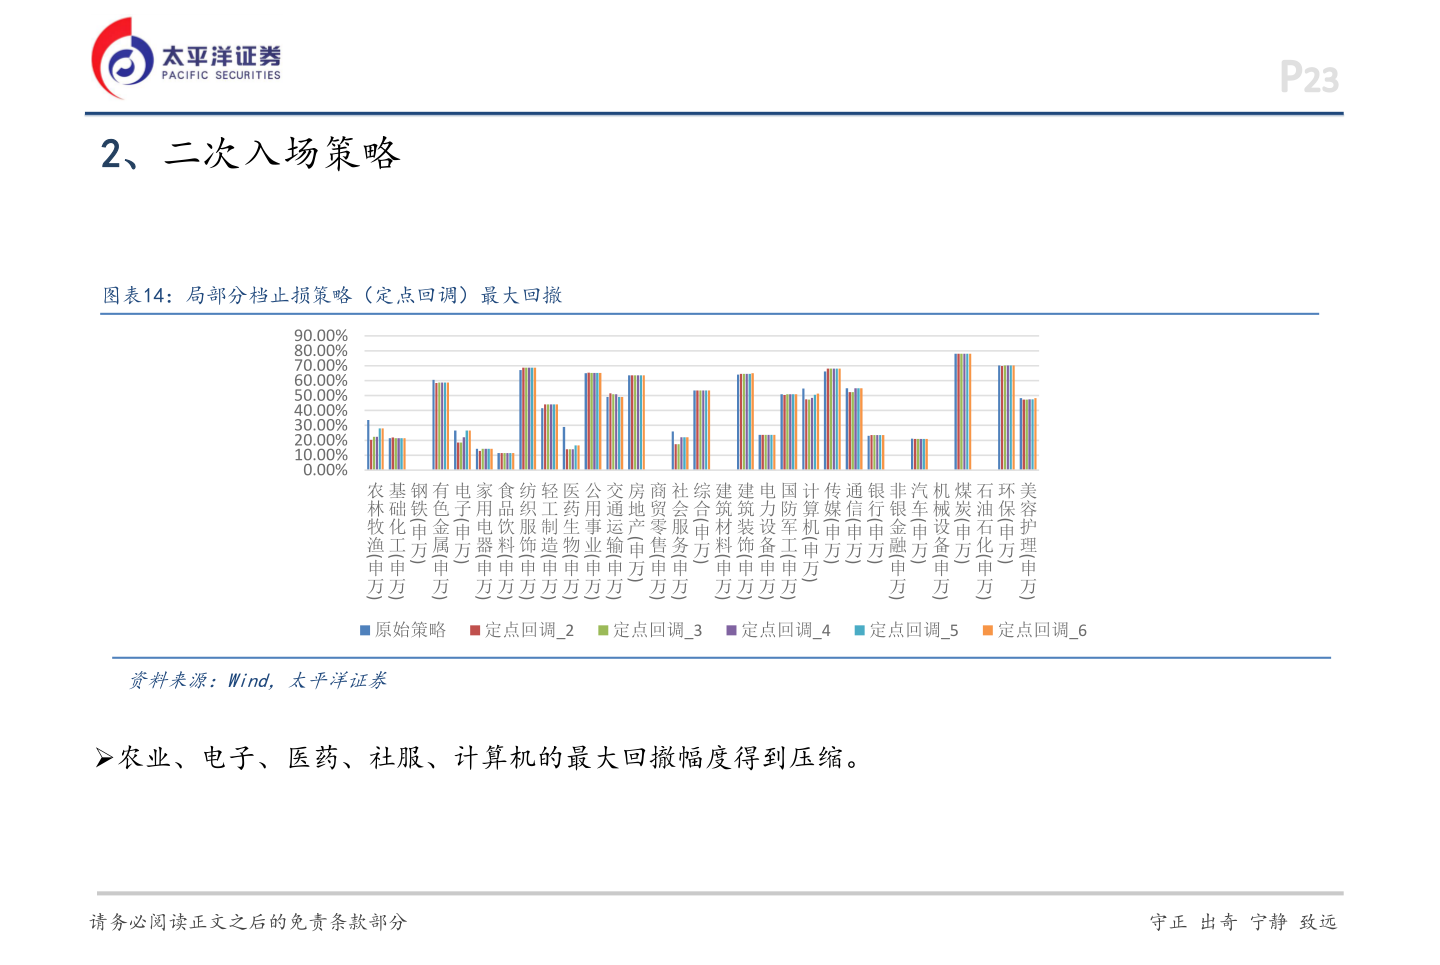Click the 40.00% y-axis label

321,411
